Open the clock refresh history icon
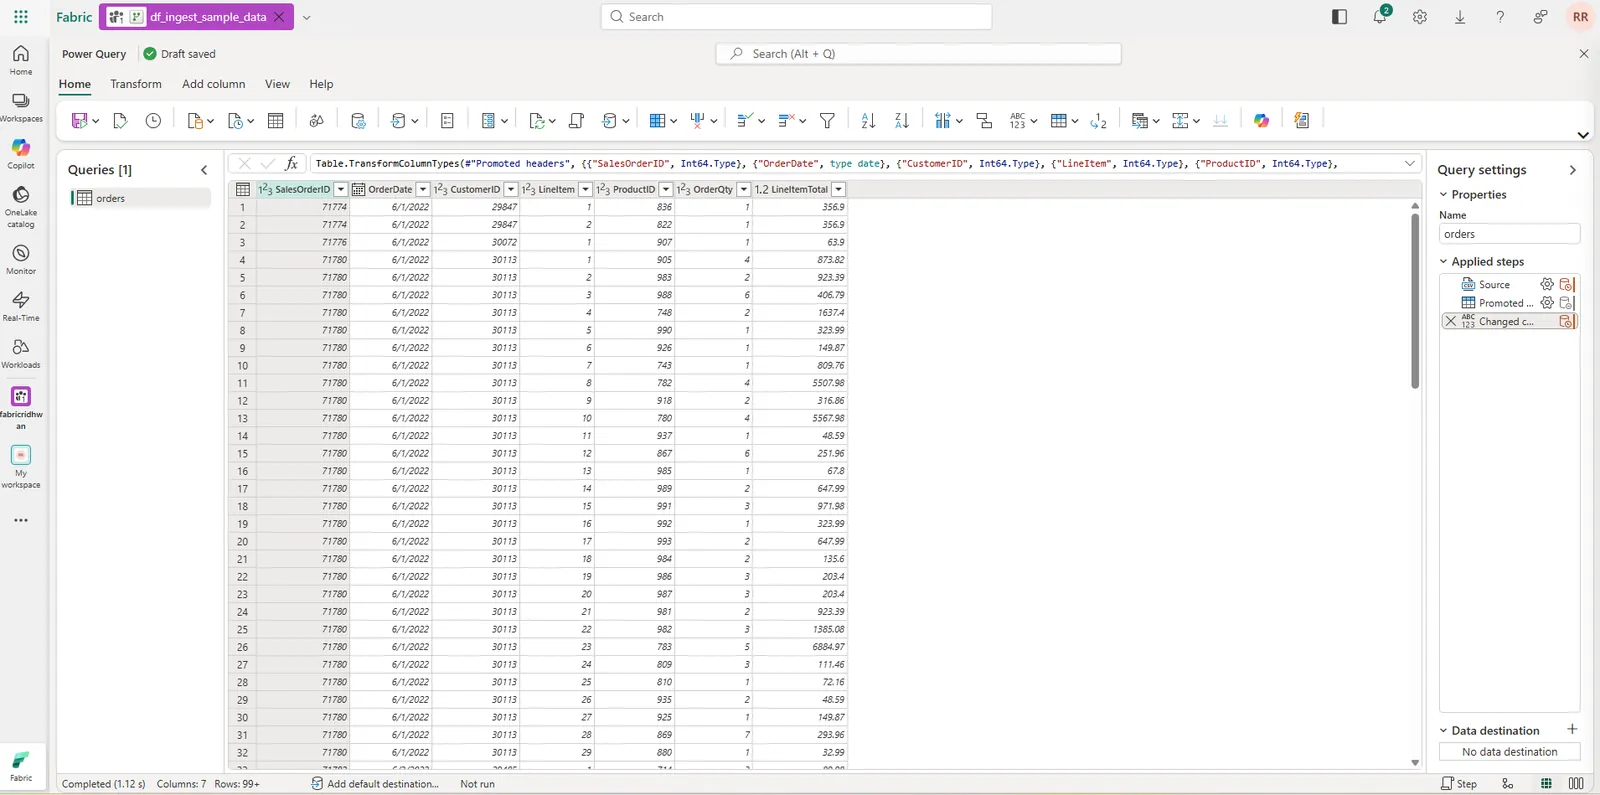This screenshot has height=795, width=1600. (153, 120)
